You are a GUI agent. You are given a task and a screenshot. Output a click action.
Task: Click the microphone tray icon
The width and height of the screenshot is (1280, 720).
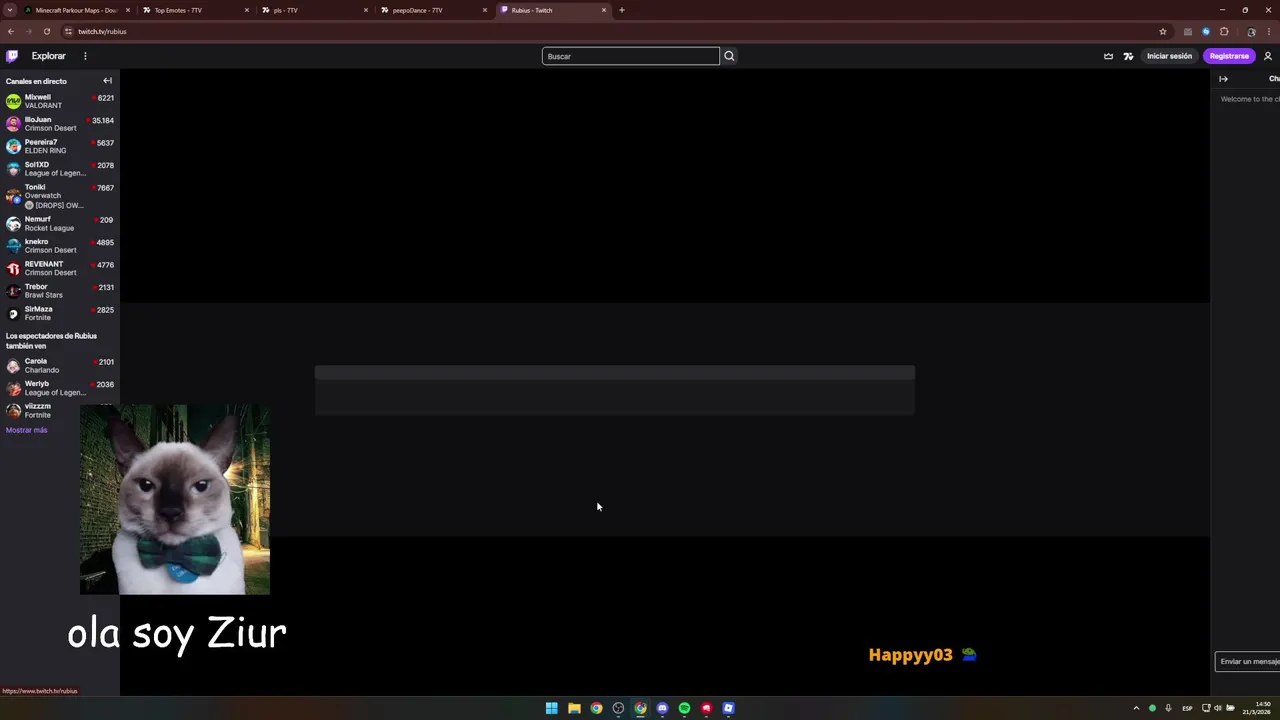click(x=1168, y=708)
